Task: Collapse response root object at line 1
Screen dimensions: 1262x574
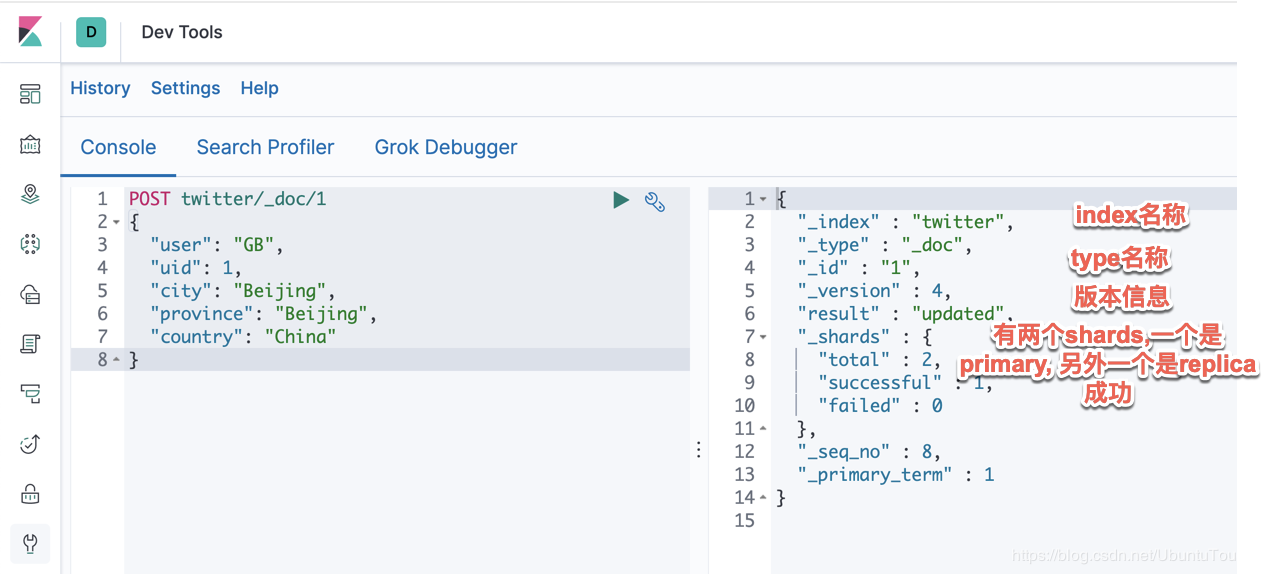Action: [x=764, y=199]
